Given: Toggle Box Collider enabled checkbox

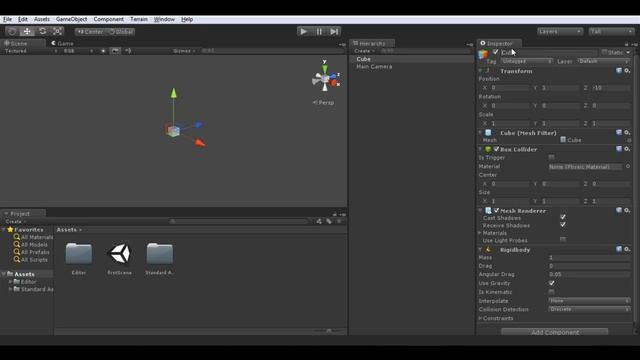Looking at the screenshot, I should (x=496, y=149).
